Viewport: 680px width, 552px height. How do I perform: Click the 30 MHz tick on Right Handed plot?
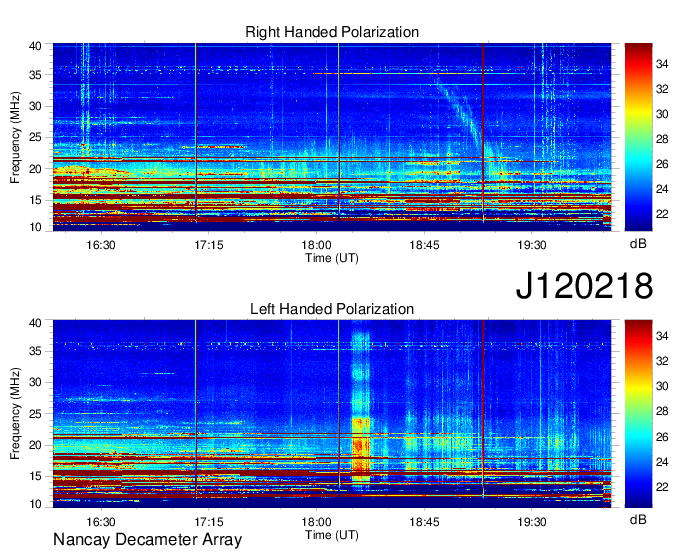(x=35, y=106)
